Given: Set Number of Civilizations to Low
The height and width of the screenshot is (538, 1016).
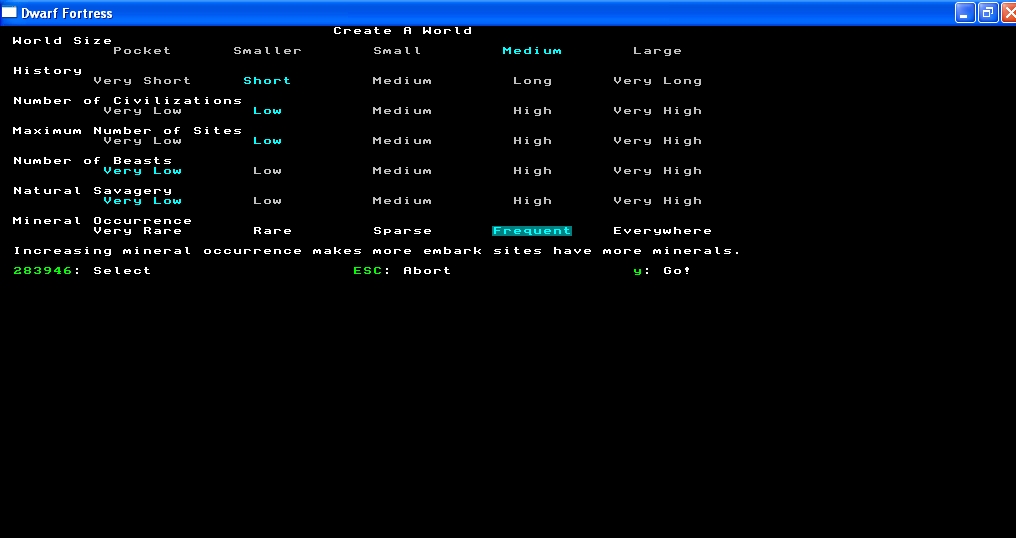Looking at the screenshot, I should click(x=267, y=110).
